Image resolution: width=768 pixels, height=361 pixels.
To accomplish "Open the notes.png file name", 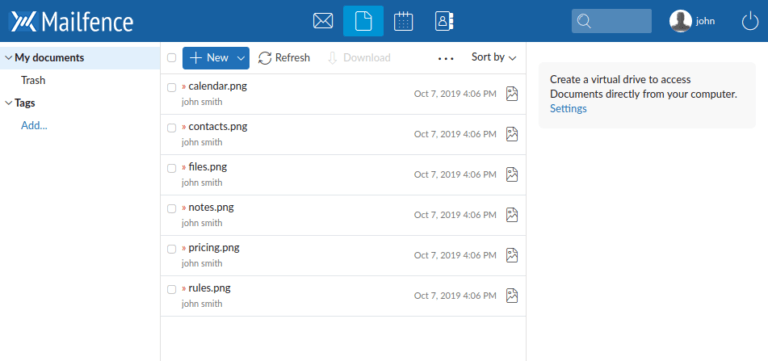I will [x=211, y=208].
